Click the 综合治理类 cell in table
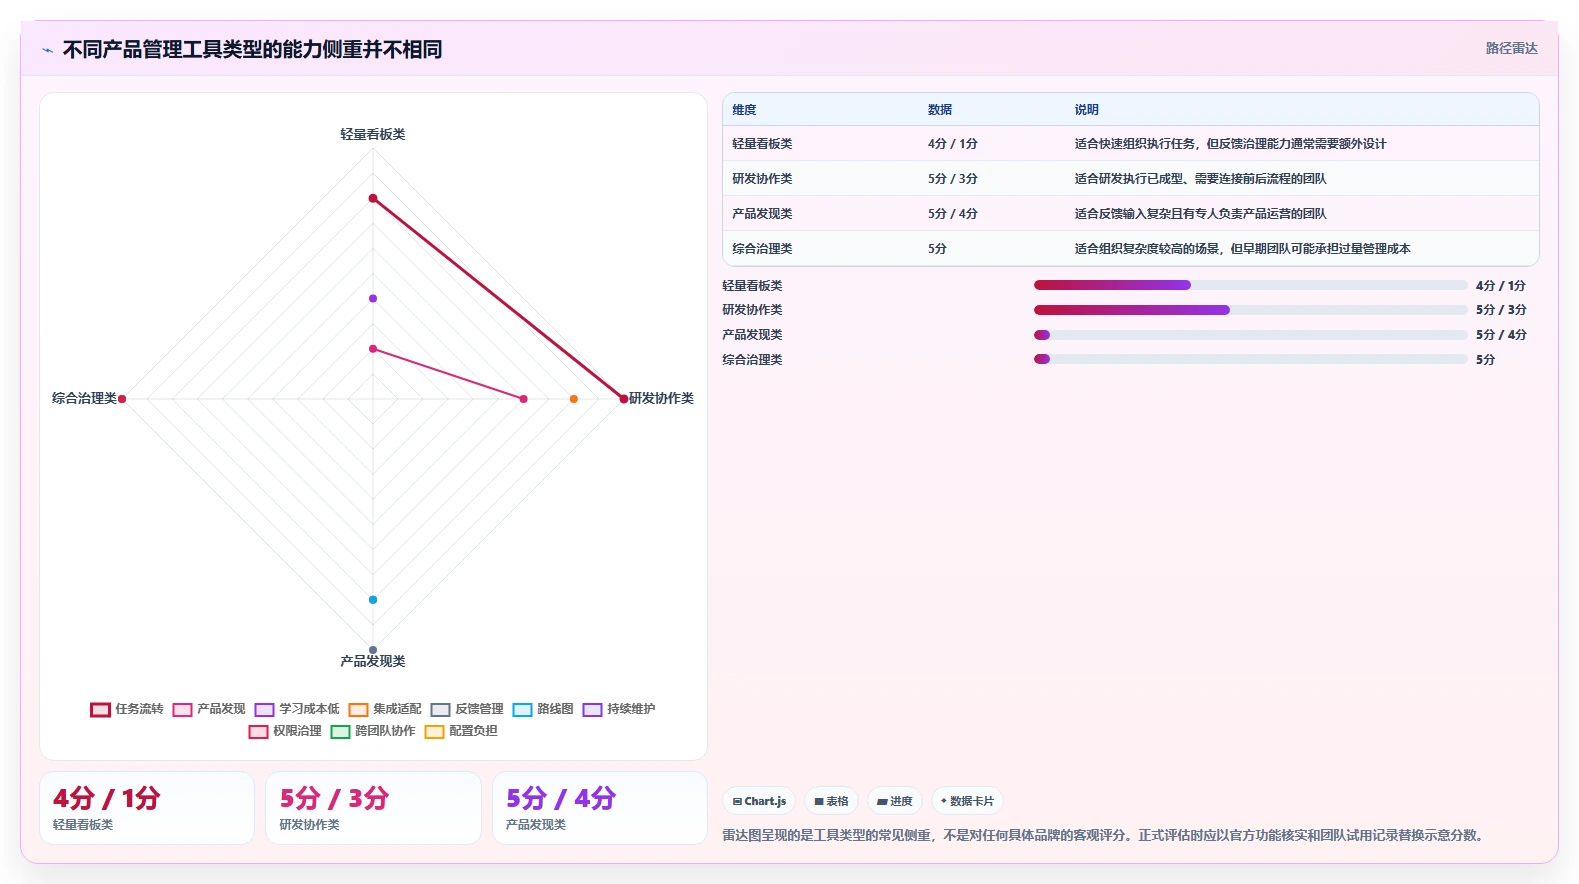Image resolution: width=1579 pixels, height=884 pixels. point(762,249)
